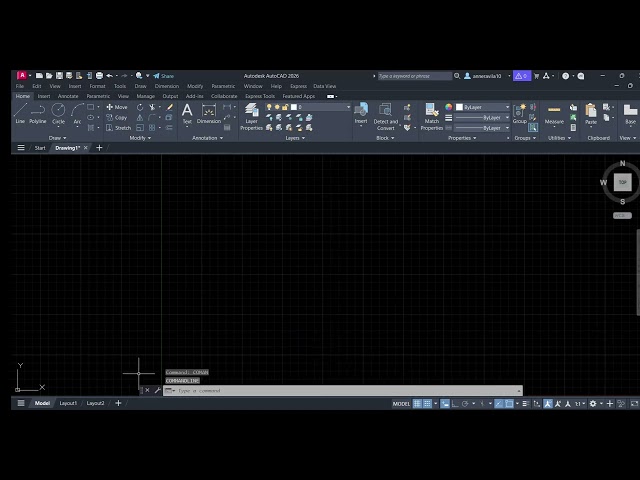Image resolution: width=640 pixels, height=480 pixels.
Task: Expand the Draw panel
Action: point(57,138)
